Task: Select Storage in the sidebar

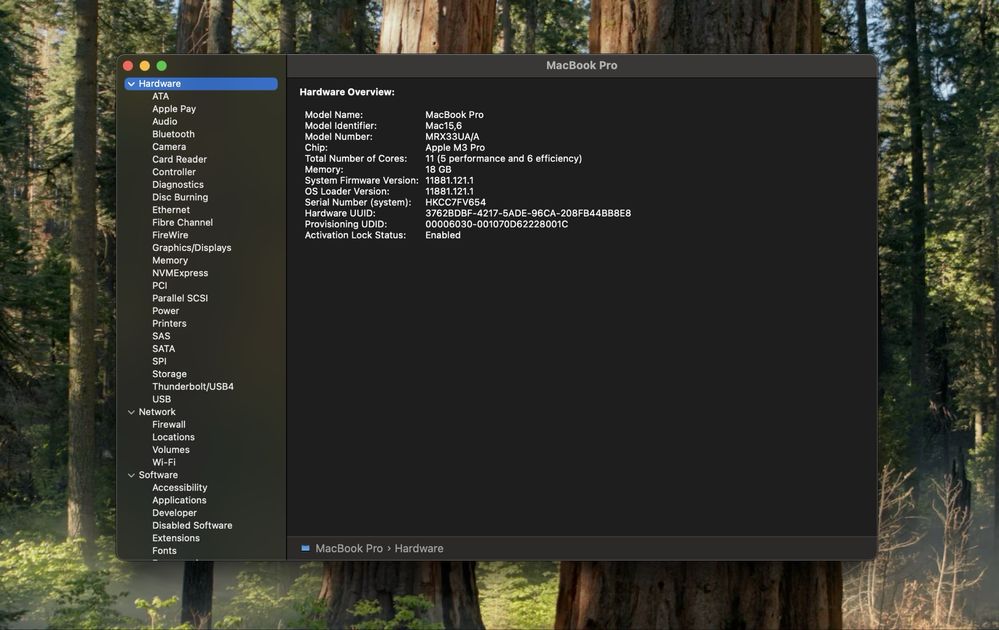Action: 169,374
